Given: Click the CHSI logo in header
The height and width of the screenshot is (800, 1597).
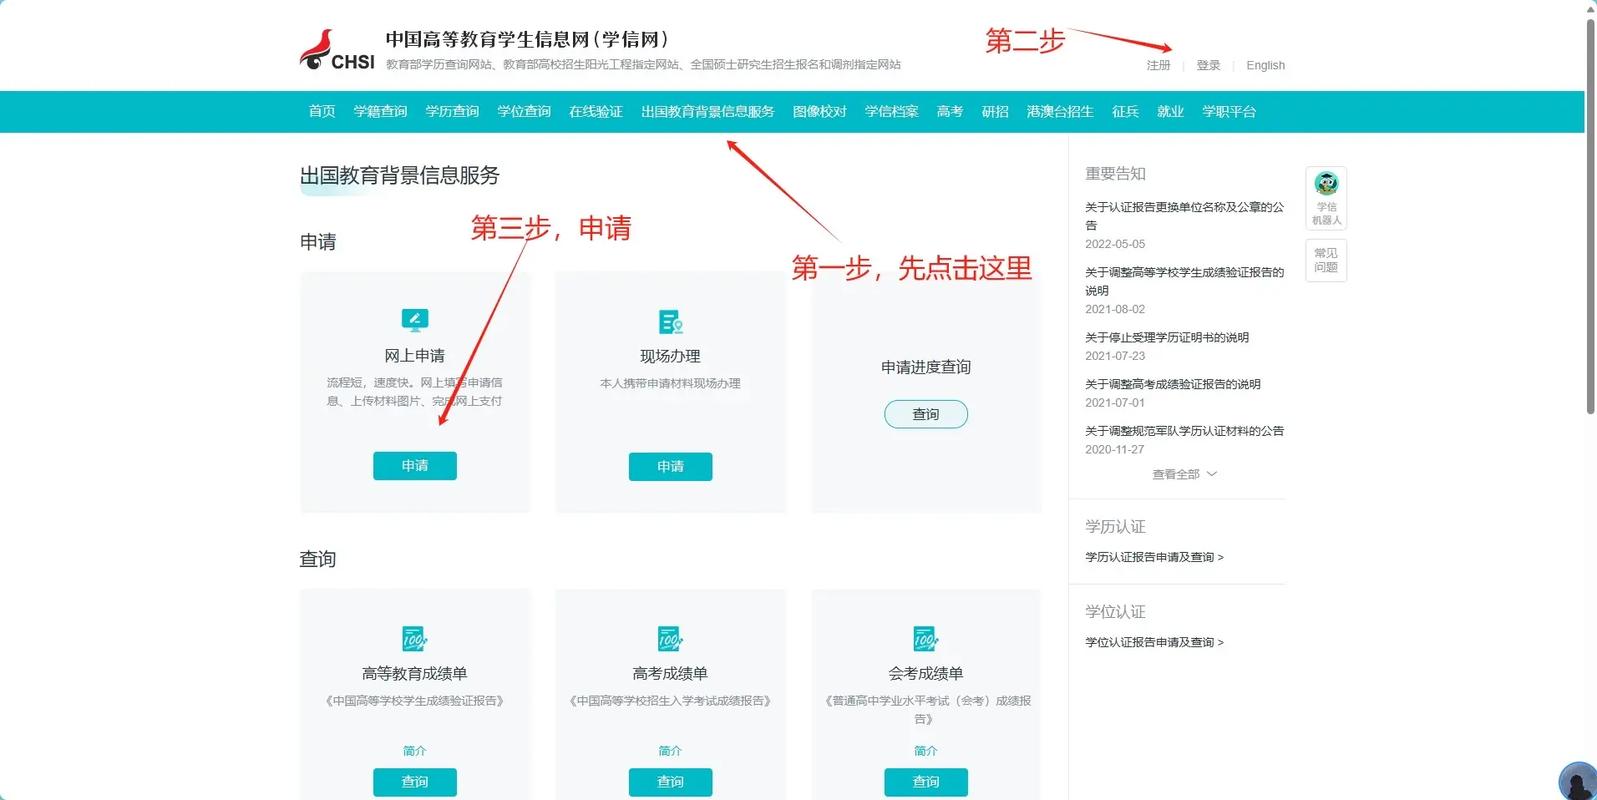Looking at the screenshot, I should (337, 51).
